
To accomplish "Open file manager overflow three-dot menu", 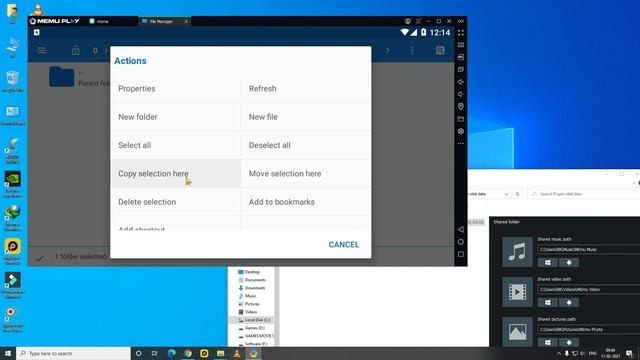I will pyautogui.click(x=412, y=51).
